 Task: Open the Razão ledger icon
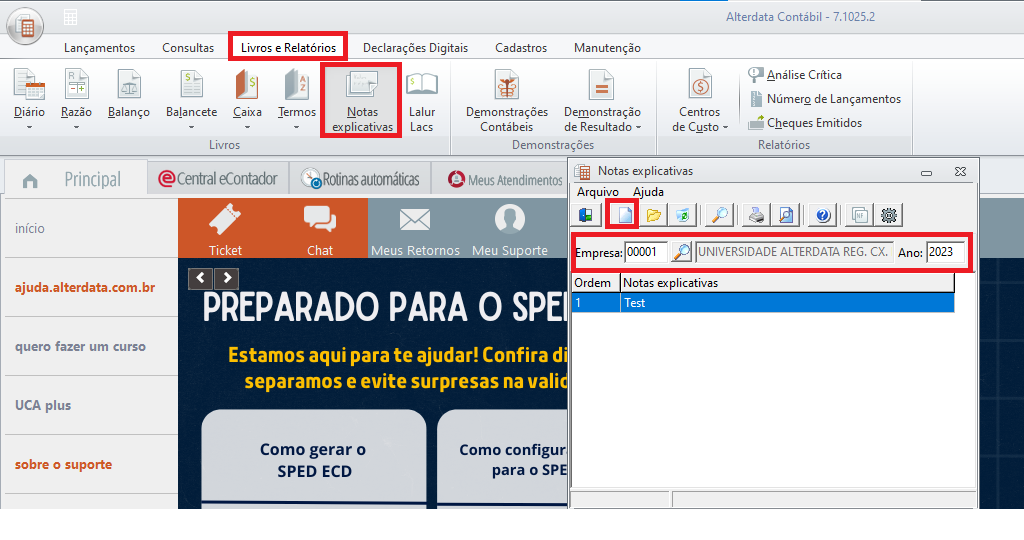[76, 85]
